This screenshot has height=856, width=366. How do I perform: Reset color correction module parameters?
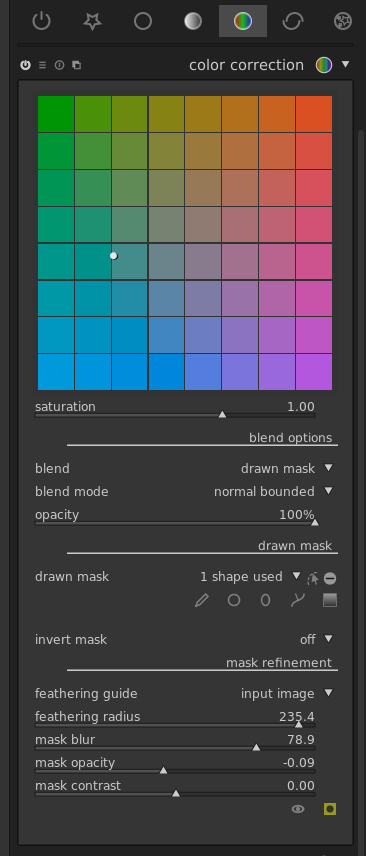click(59, 66)
